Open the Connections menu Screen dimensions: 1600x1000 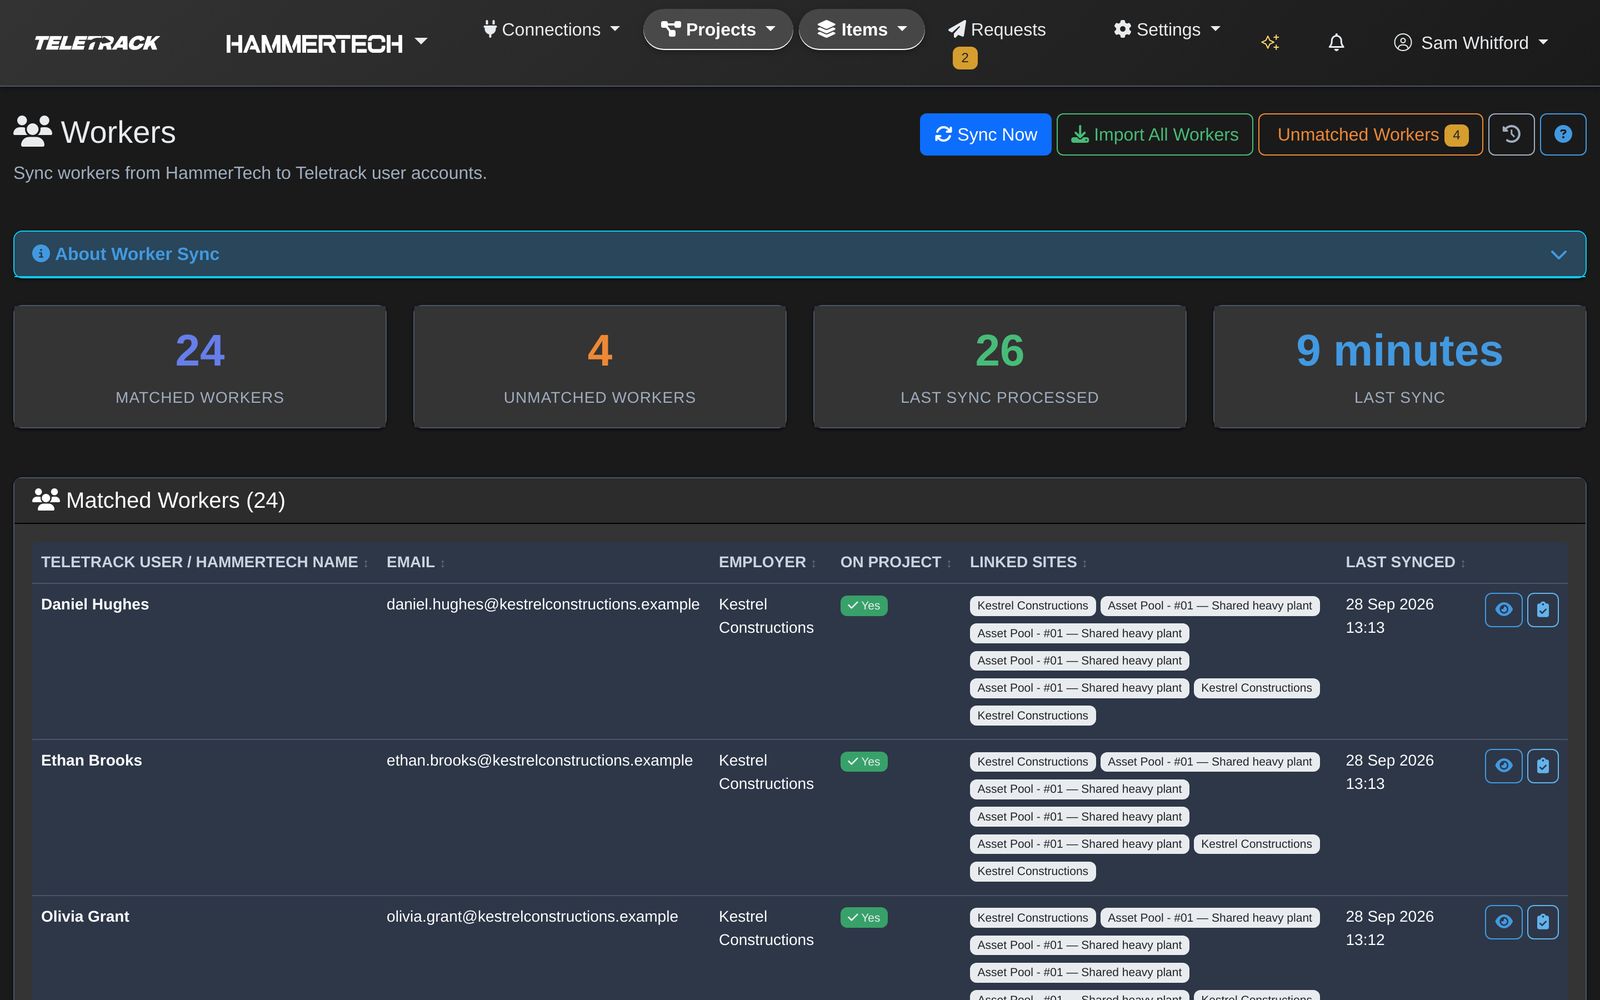[x=551, y=30]
